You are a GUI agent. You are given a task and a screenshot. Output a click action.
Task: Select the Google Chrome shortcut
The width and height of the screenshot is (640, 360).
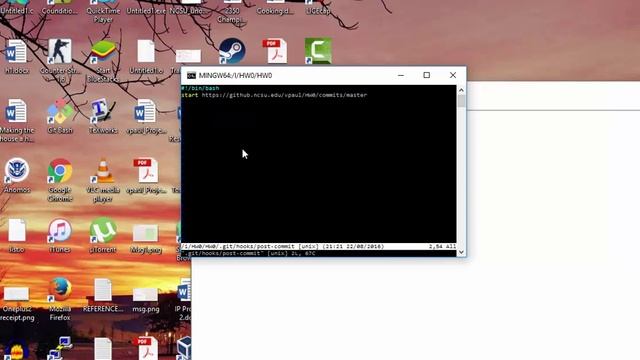(x=60, y=171)
